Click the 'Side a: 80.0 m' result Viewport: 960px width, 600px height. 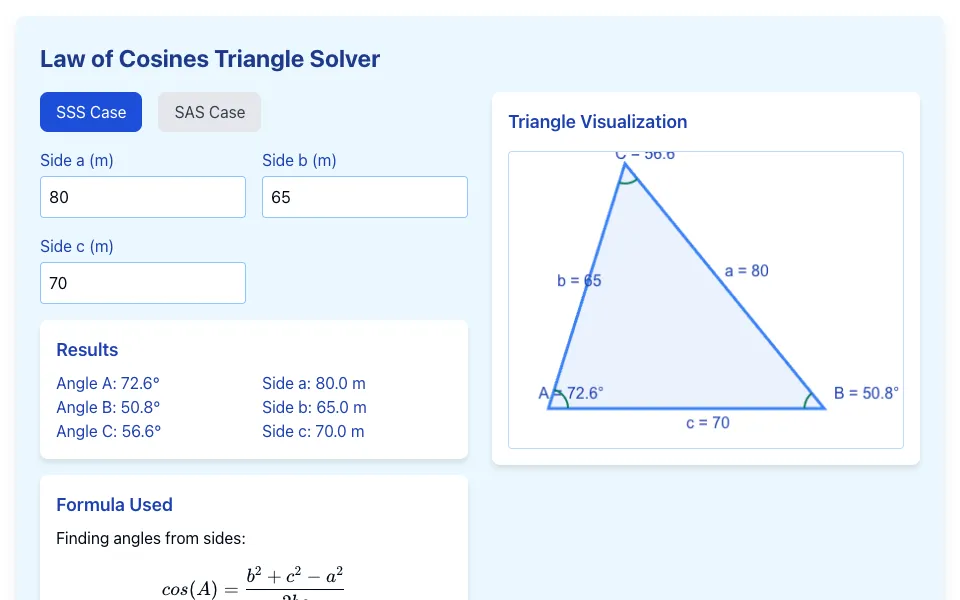(x=314, y=383)
